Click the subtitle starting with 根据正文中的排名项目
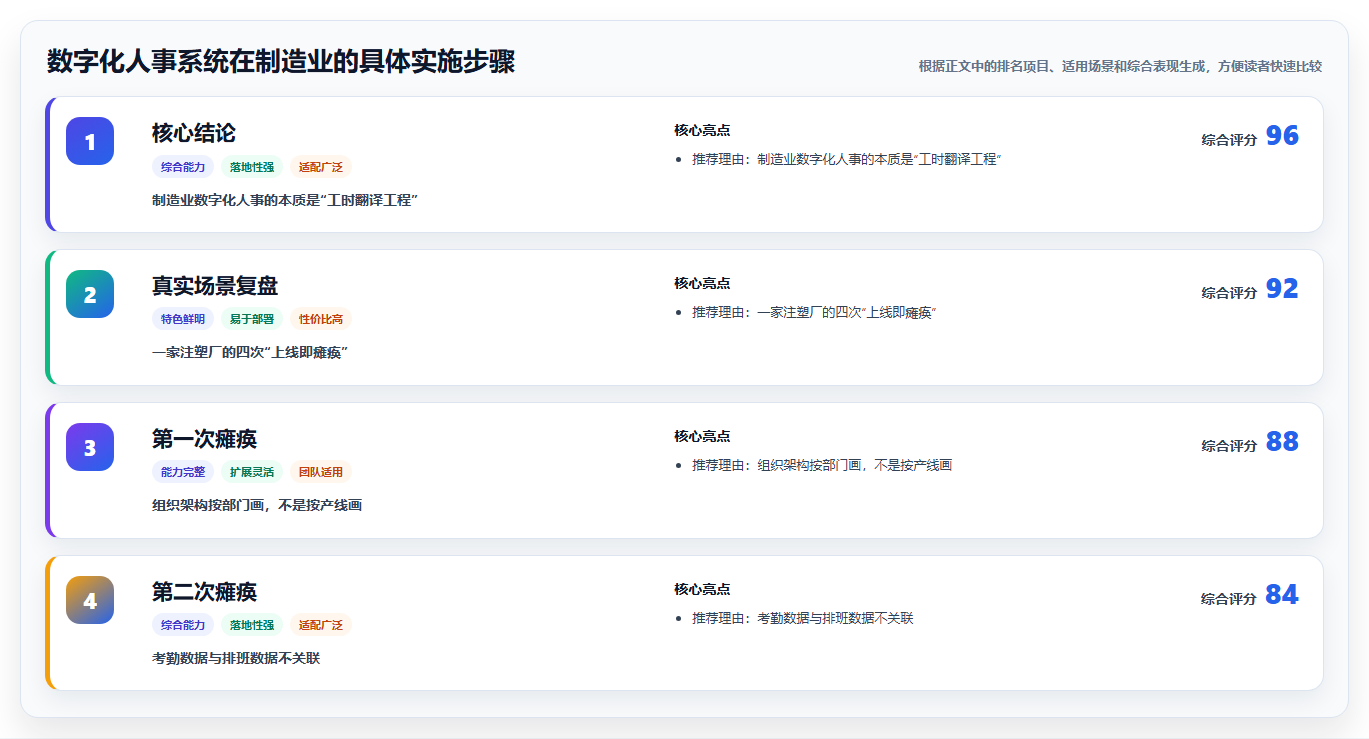Screen dimensions: 1369x739 [x=1120, y=66]
